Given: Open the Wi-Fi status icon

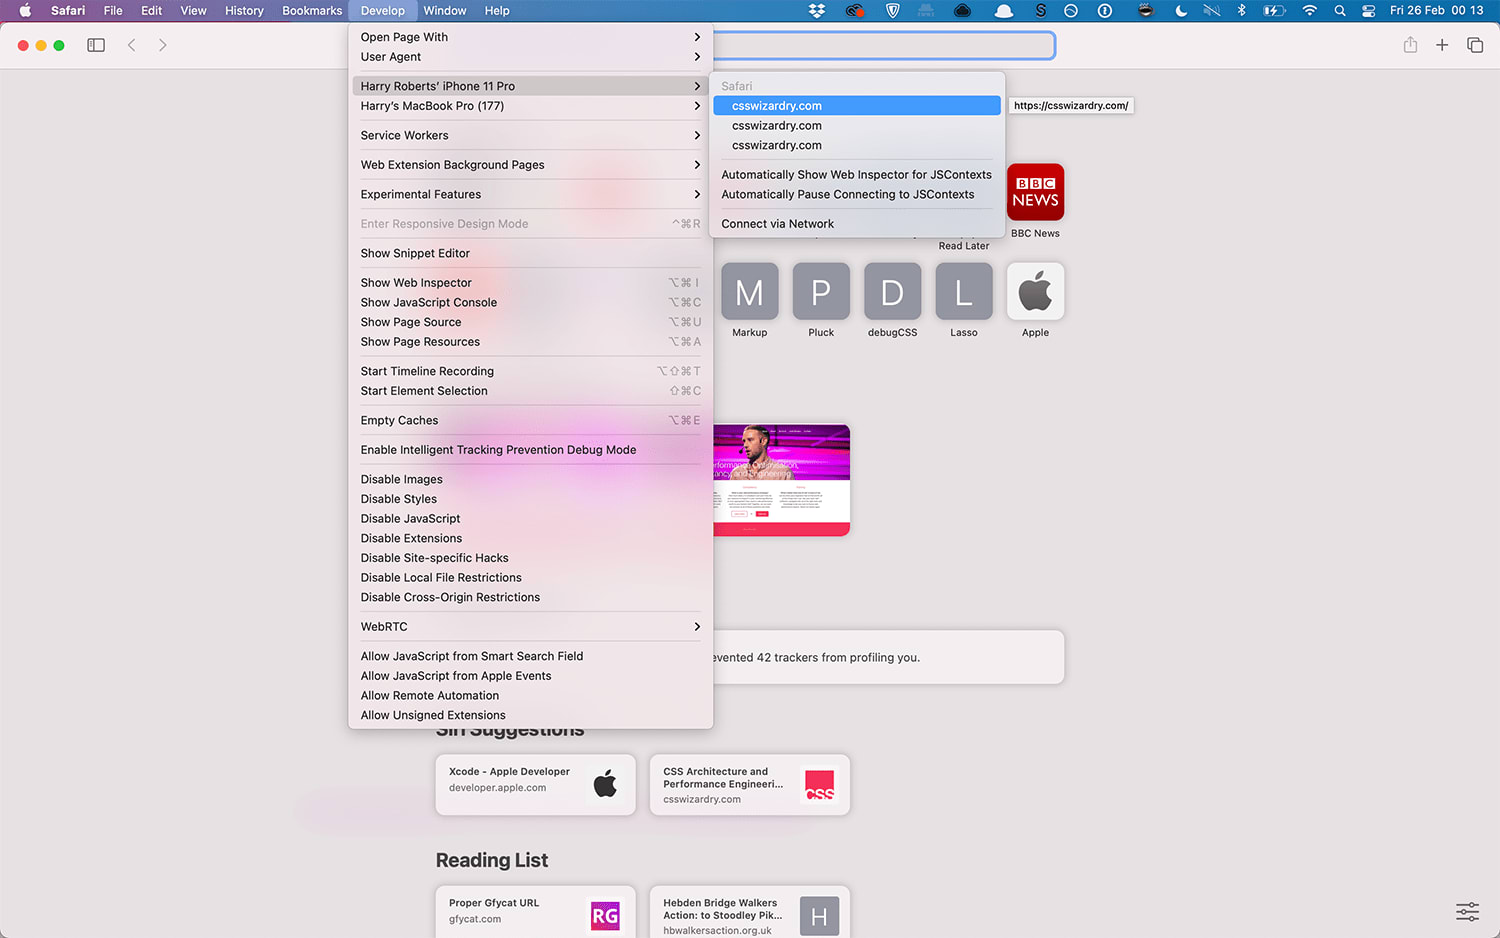Looking at the screenshot, I should [x=1309, y=11].
